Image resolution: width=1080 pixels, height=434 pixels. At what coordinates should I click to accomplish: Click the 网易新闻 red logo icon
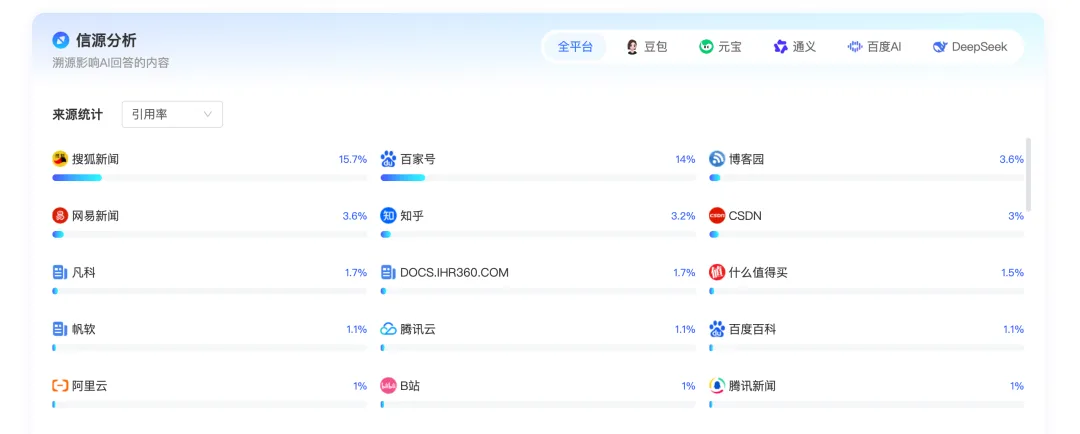[60, 216]
